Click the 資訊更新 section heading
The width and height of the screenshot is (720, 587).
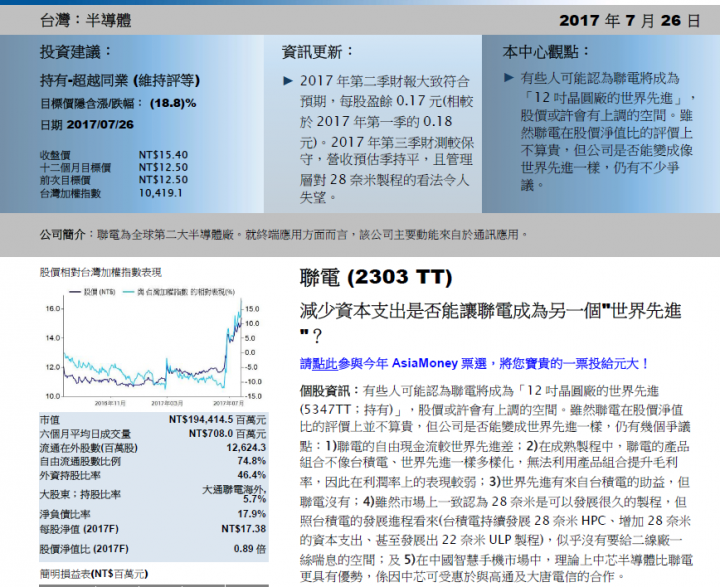317,51
